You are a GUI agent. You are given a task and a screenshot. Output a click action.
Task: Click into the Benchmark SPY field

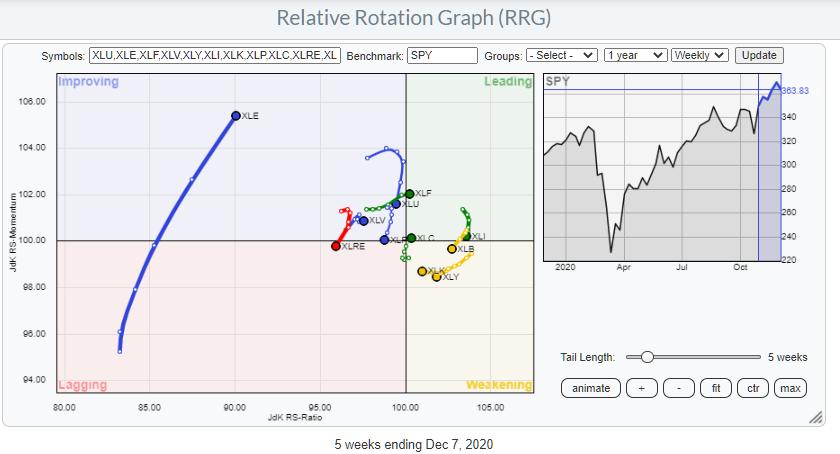click(442, 56)
